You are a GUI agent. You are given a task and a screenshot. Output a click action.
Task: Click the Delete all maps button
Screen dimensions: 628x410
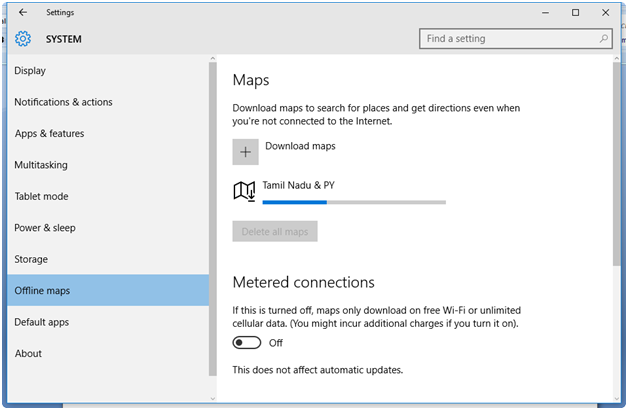tap(275, 232)
